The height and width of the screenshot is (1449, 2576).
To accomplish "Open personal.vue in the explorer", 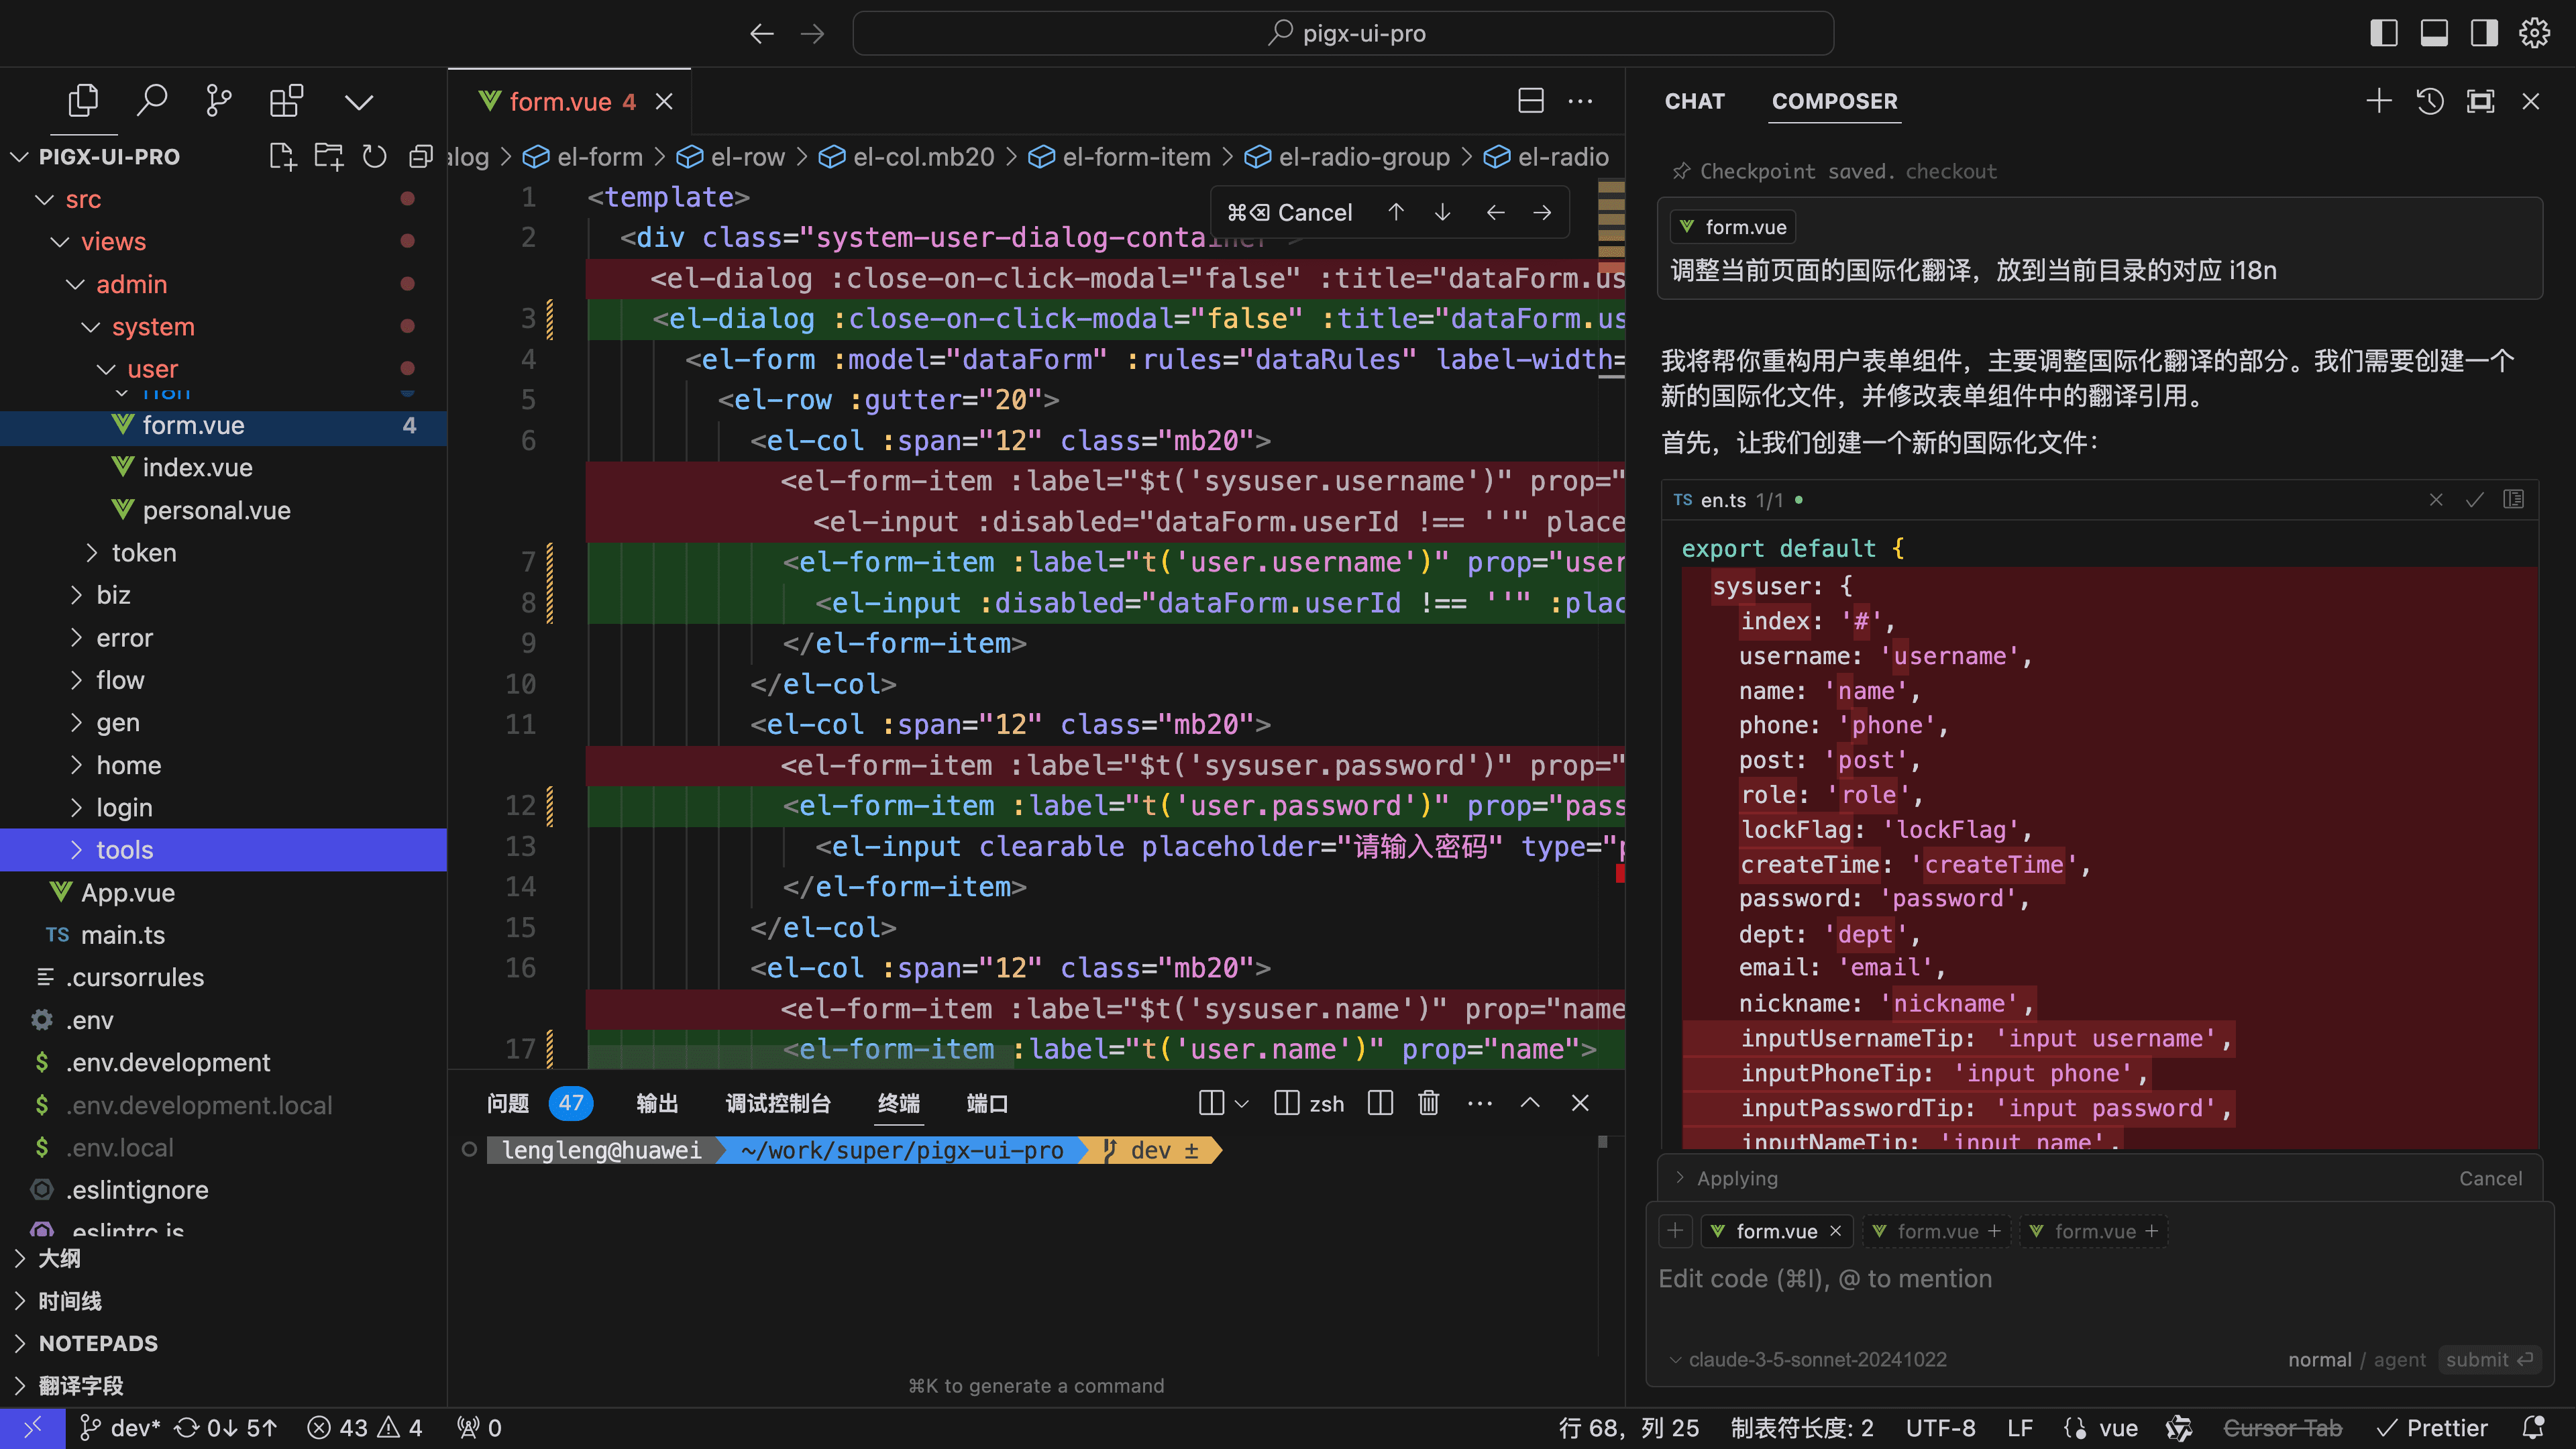I will (216, 510).
